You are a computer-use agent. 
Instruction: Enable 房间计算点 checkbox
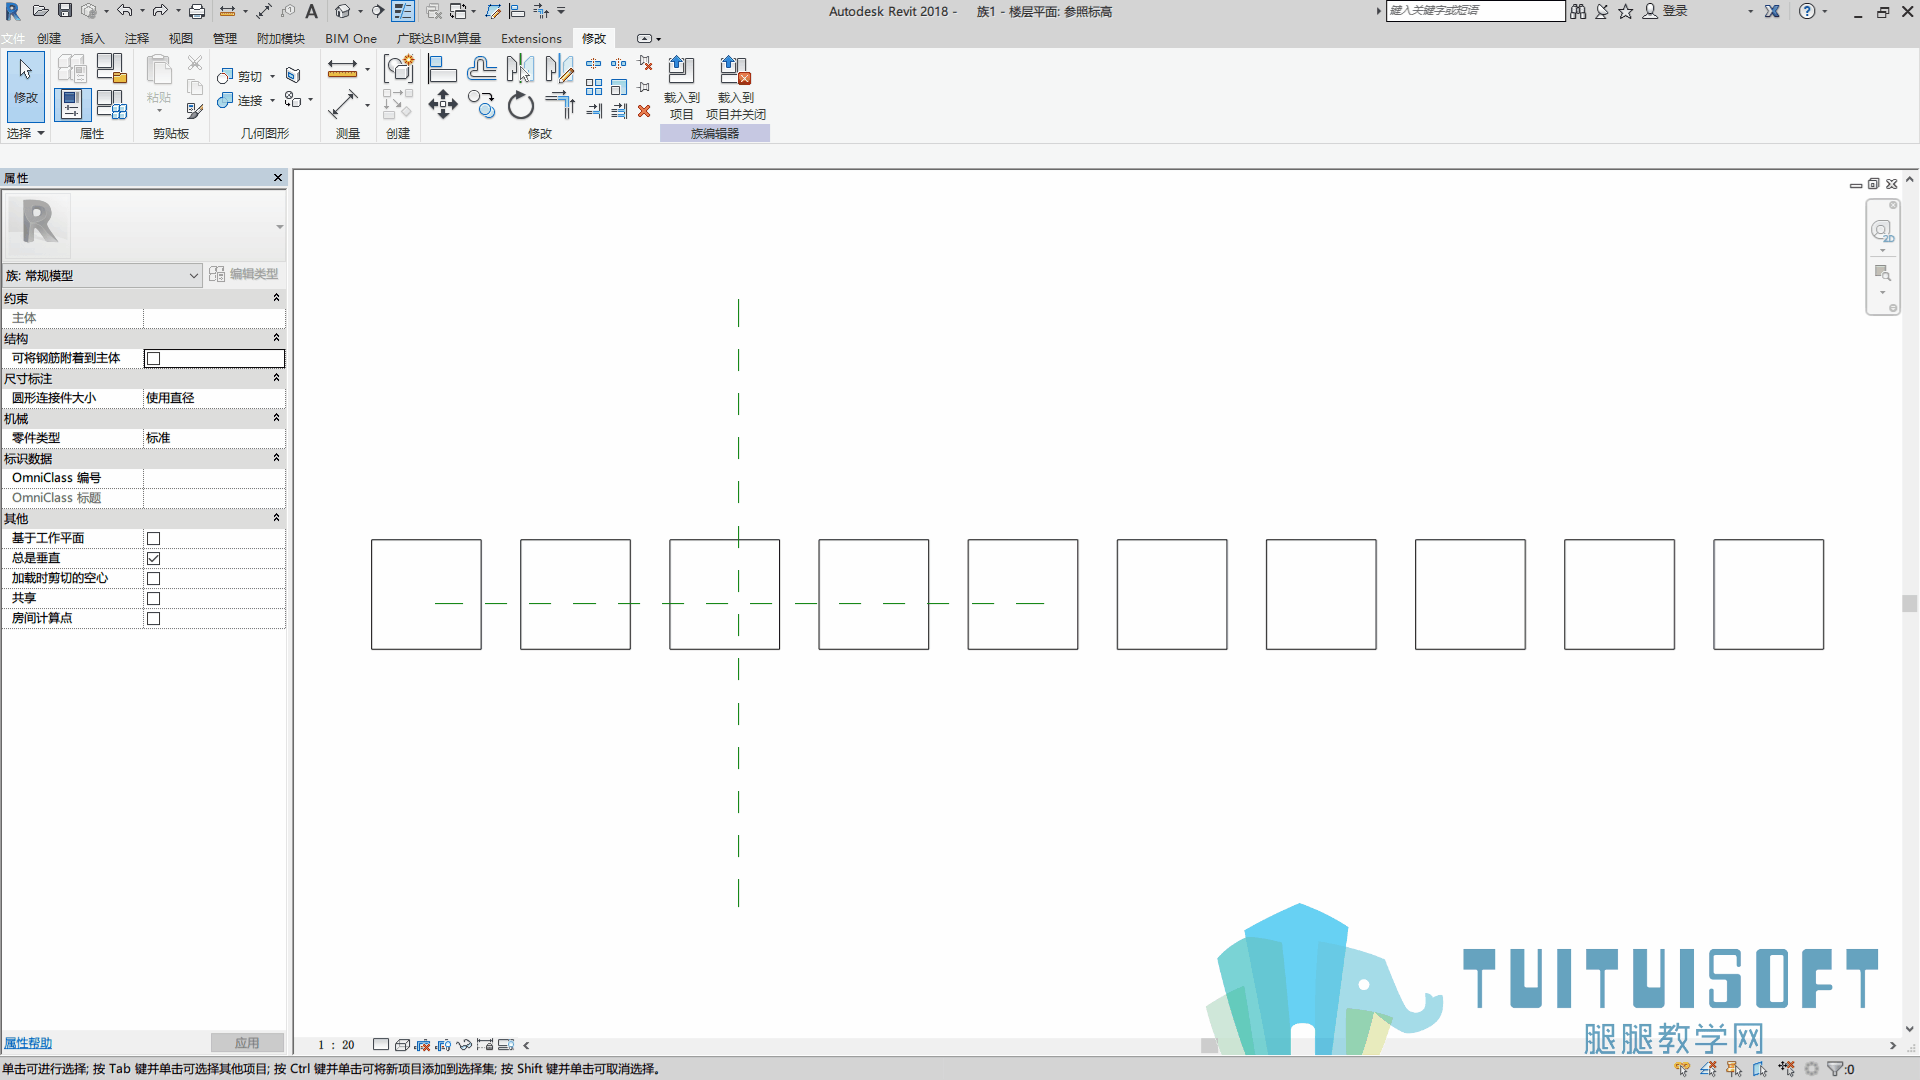pos(154,618)
